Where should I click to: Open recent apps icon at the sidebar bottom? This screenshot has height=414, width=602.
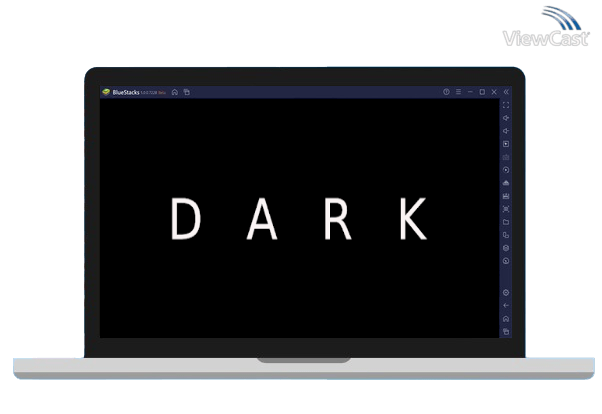[506, 332]
